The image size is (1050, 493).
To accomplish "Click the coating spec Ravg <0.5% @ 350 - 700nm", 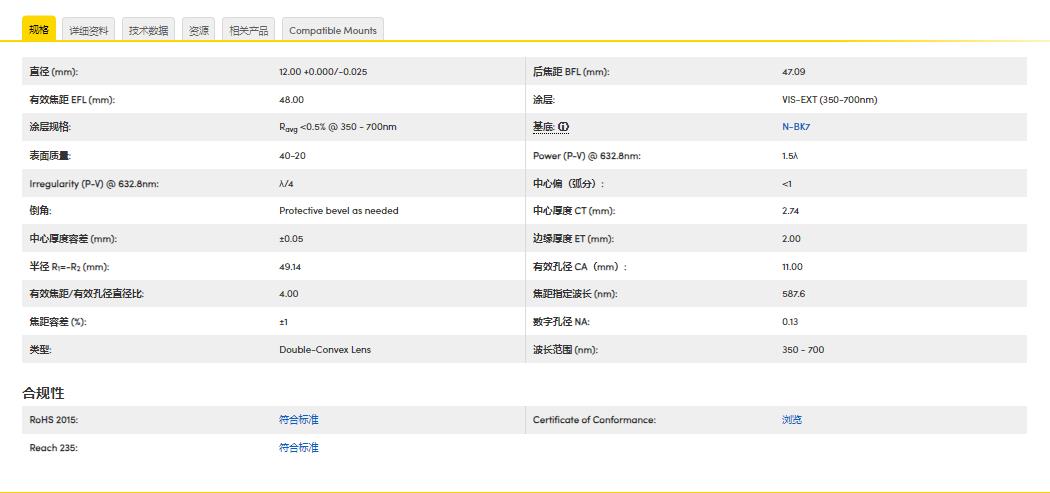I will (338, 127).
